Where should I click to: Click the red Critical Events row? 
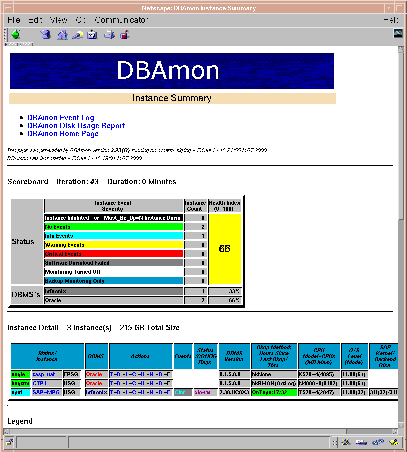[114, 254]
